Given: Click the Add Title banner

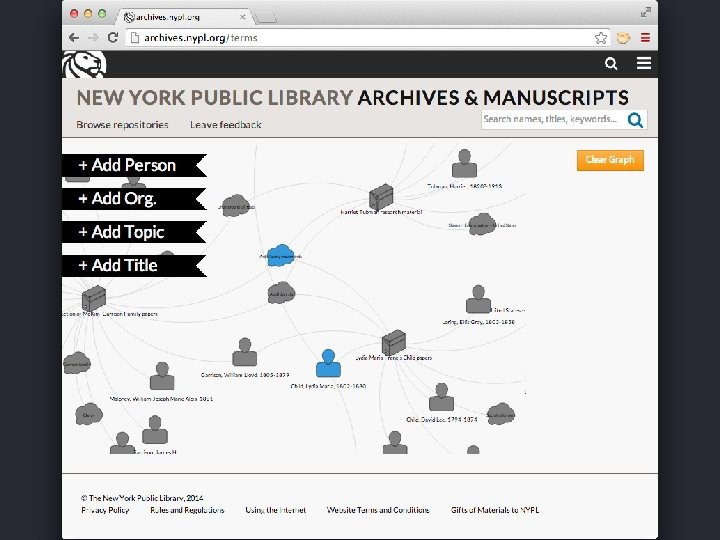Looking at the screenshot, I should [134, 266].
